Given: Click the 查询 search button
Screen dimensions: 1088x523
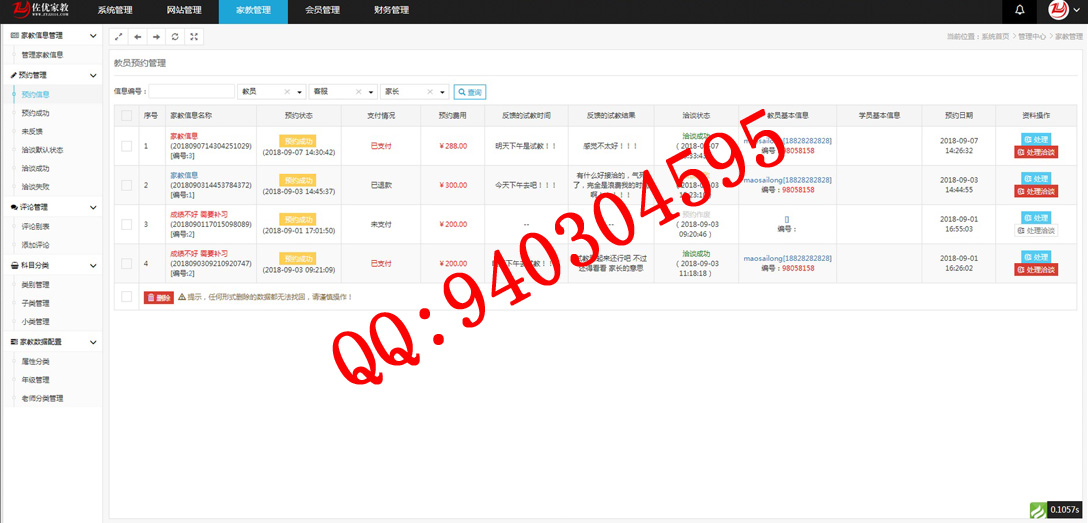Looking at the screenshot, I should [470, 92].
